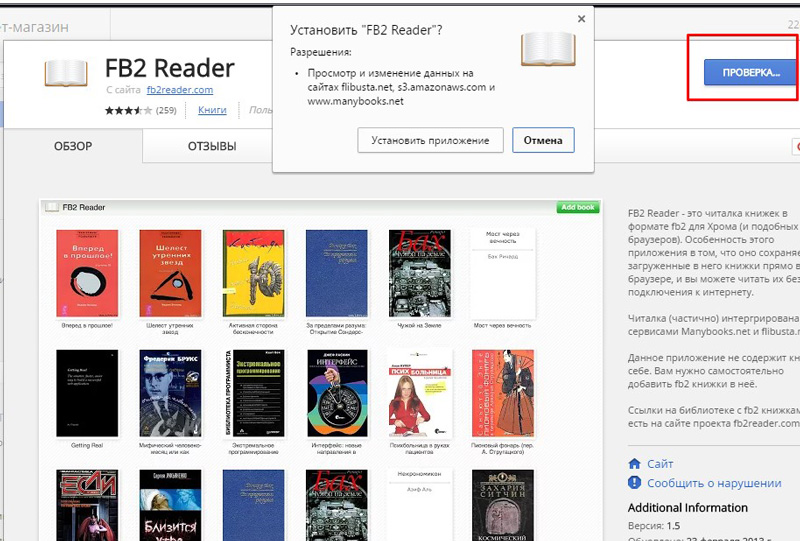
Task: Open the 'Книги' category link
Action: 212,109
